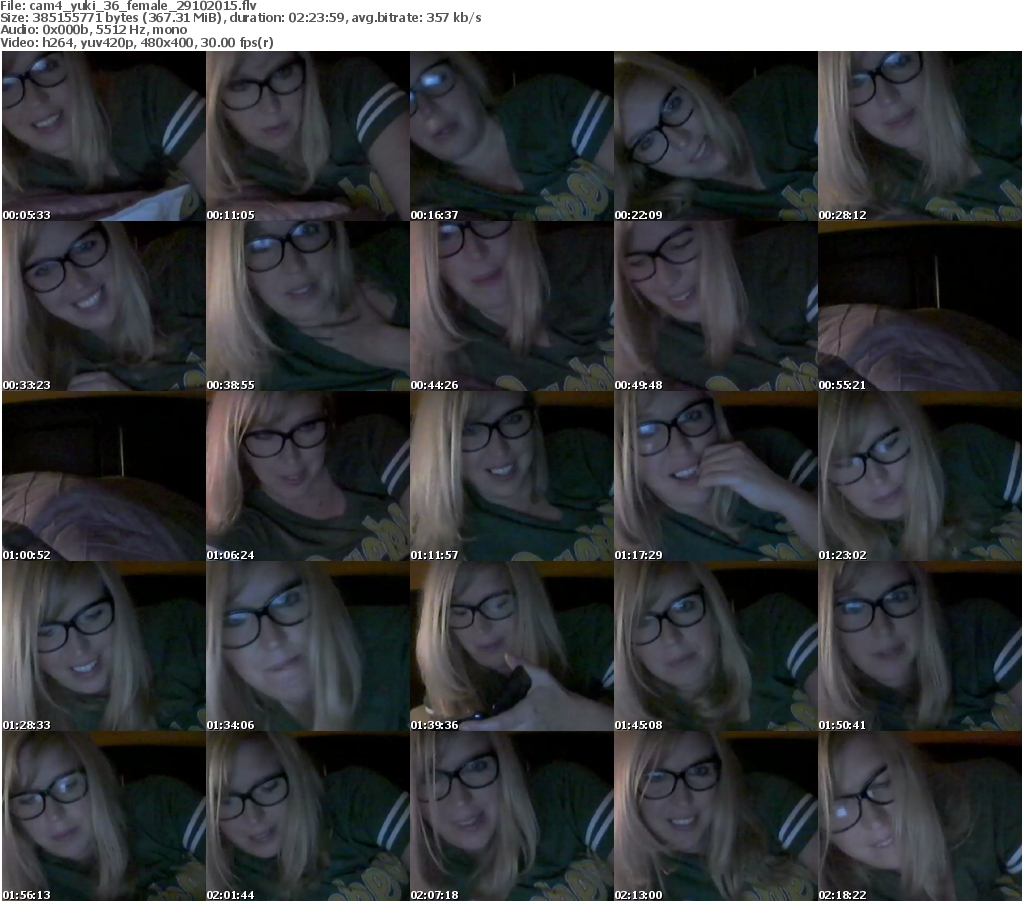The height and width of the screenshot is (901, 1024).
Task: Pick the frame marked 01:17:29
Action: pos(716,476)
